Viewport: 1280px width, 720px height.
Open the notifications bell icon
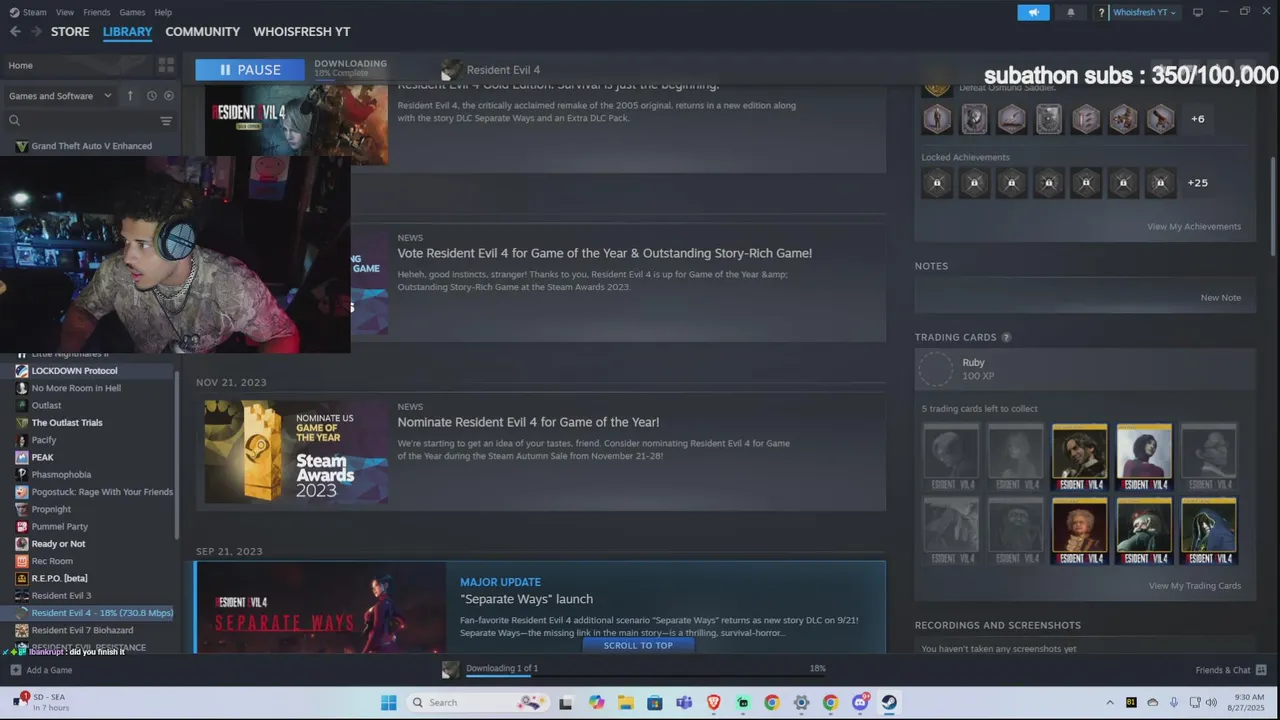pyautogui.click(x=1071, y=12)
